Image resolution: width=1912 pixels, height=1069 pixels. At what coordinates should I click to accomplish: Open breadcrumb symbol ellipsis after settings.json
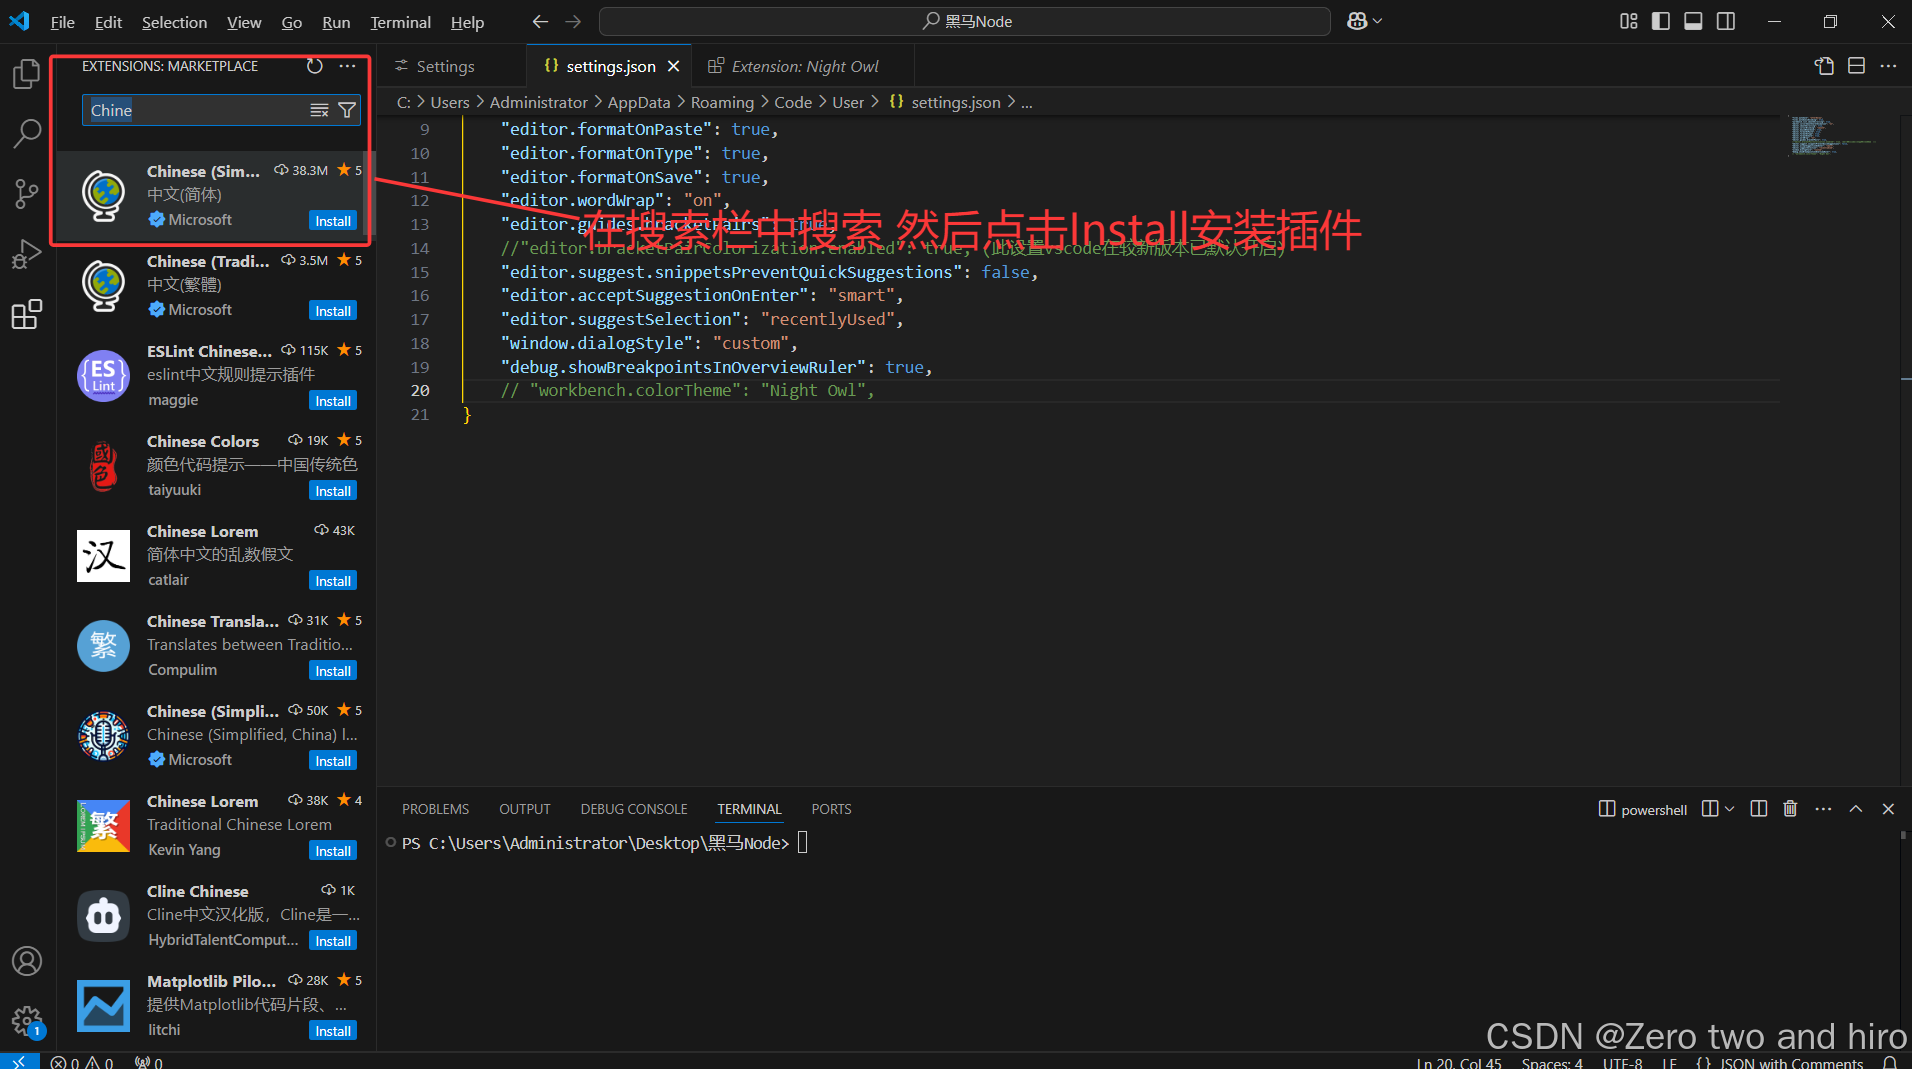(1027, 102)
